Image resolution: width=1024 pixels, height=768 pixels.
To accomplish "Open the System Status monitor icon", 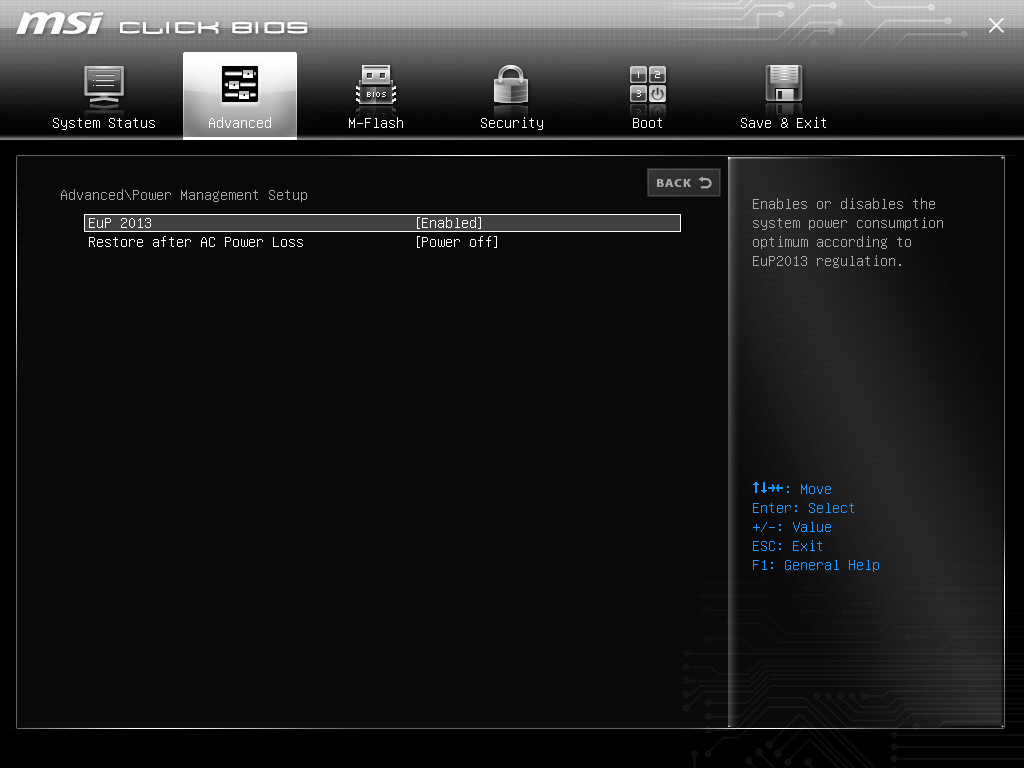I will (x=104, y=87).
